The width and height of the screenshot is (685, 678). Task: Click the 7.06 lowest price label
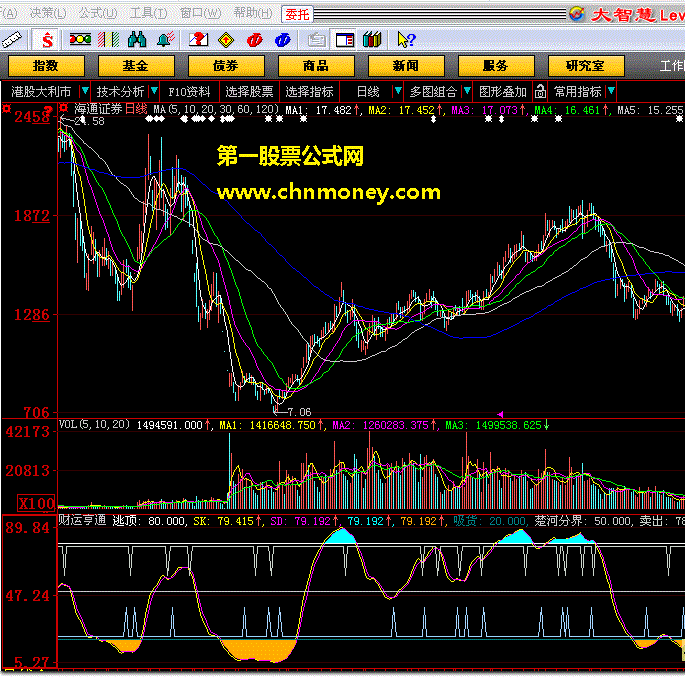(300, 412)
